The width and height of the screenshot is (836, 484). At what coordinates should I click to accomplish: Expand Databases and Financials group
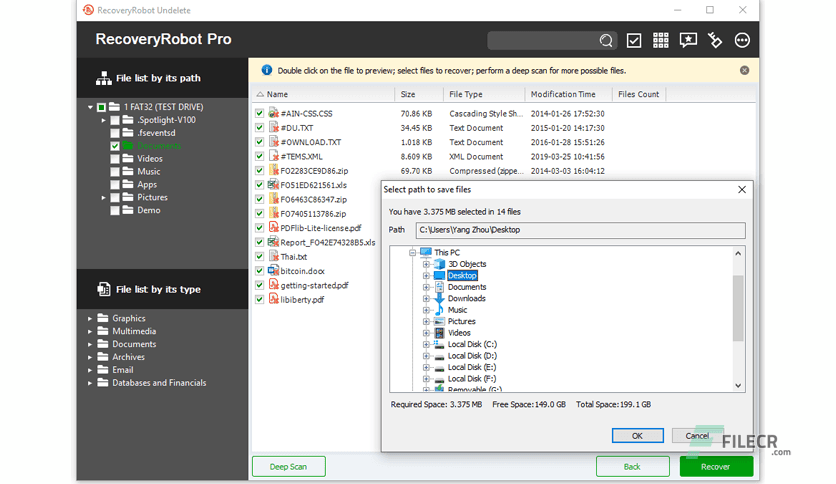90,383
